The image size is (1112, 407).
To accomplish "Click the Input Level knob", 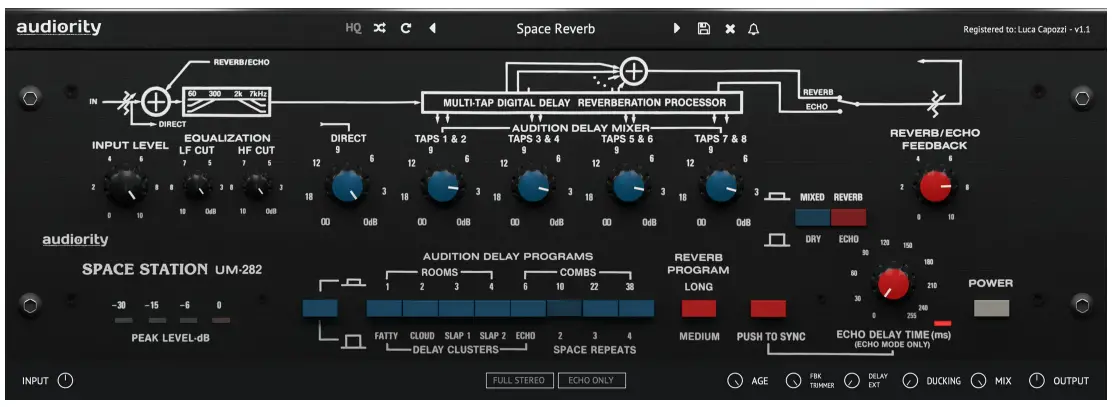I will [x=126, y=186].
